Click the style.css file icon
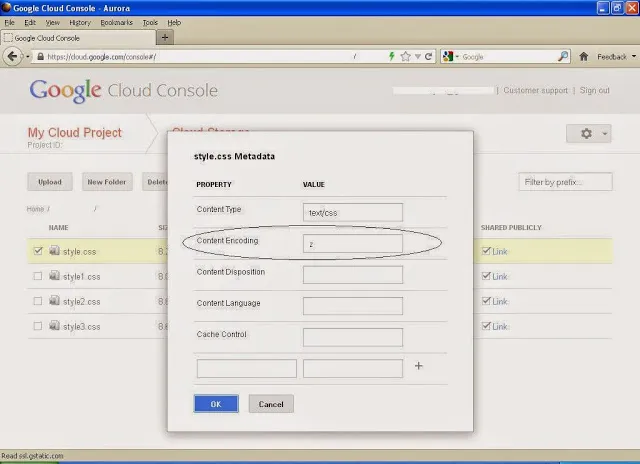Screen dimensions: 640x464 coord(54,251)
